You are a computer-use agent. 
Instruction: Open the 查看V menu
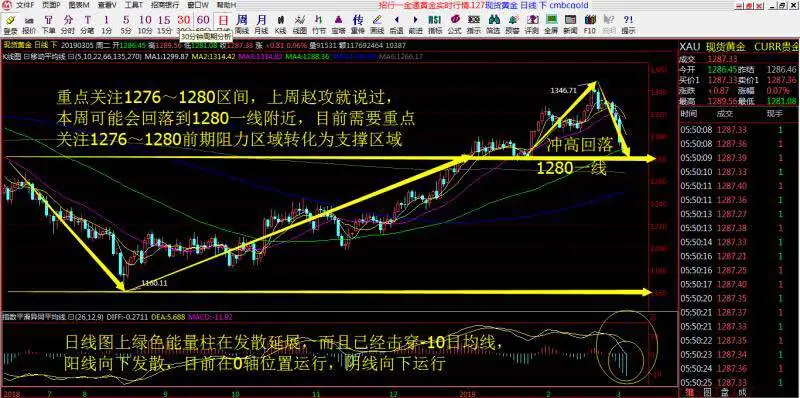pos(107,5)
